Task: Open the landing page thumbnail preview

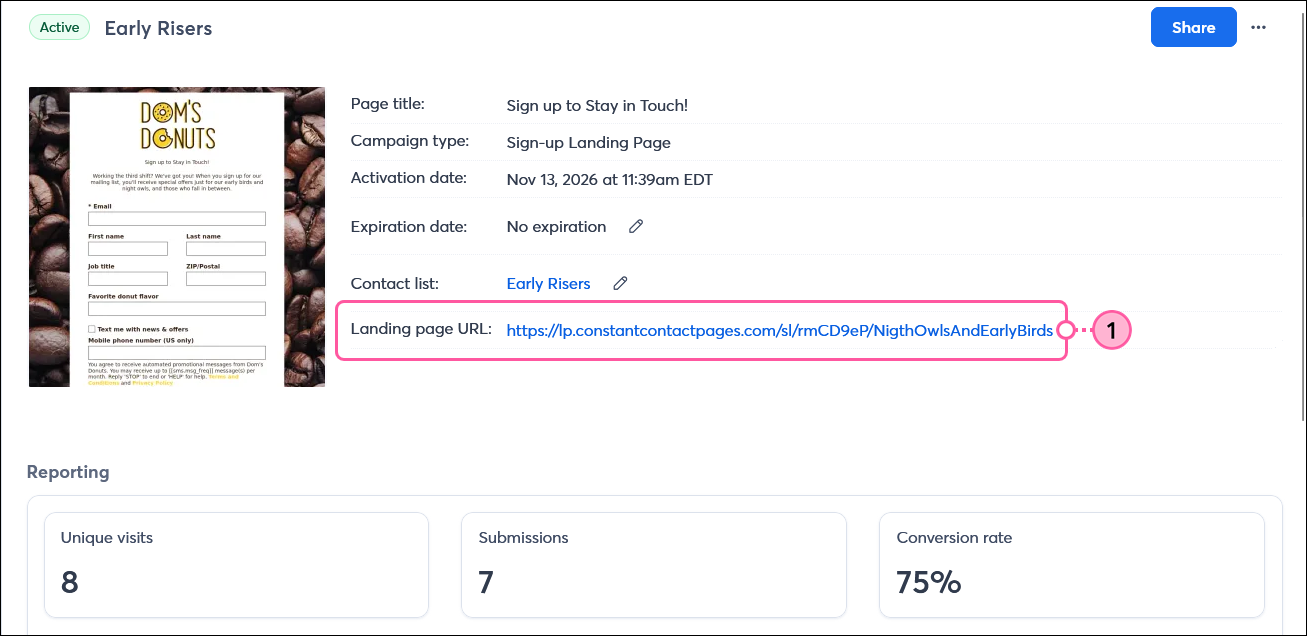Action: coord(176,236)
